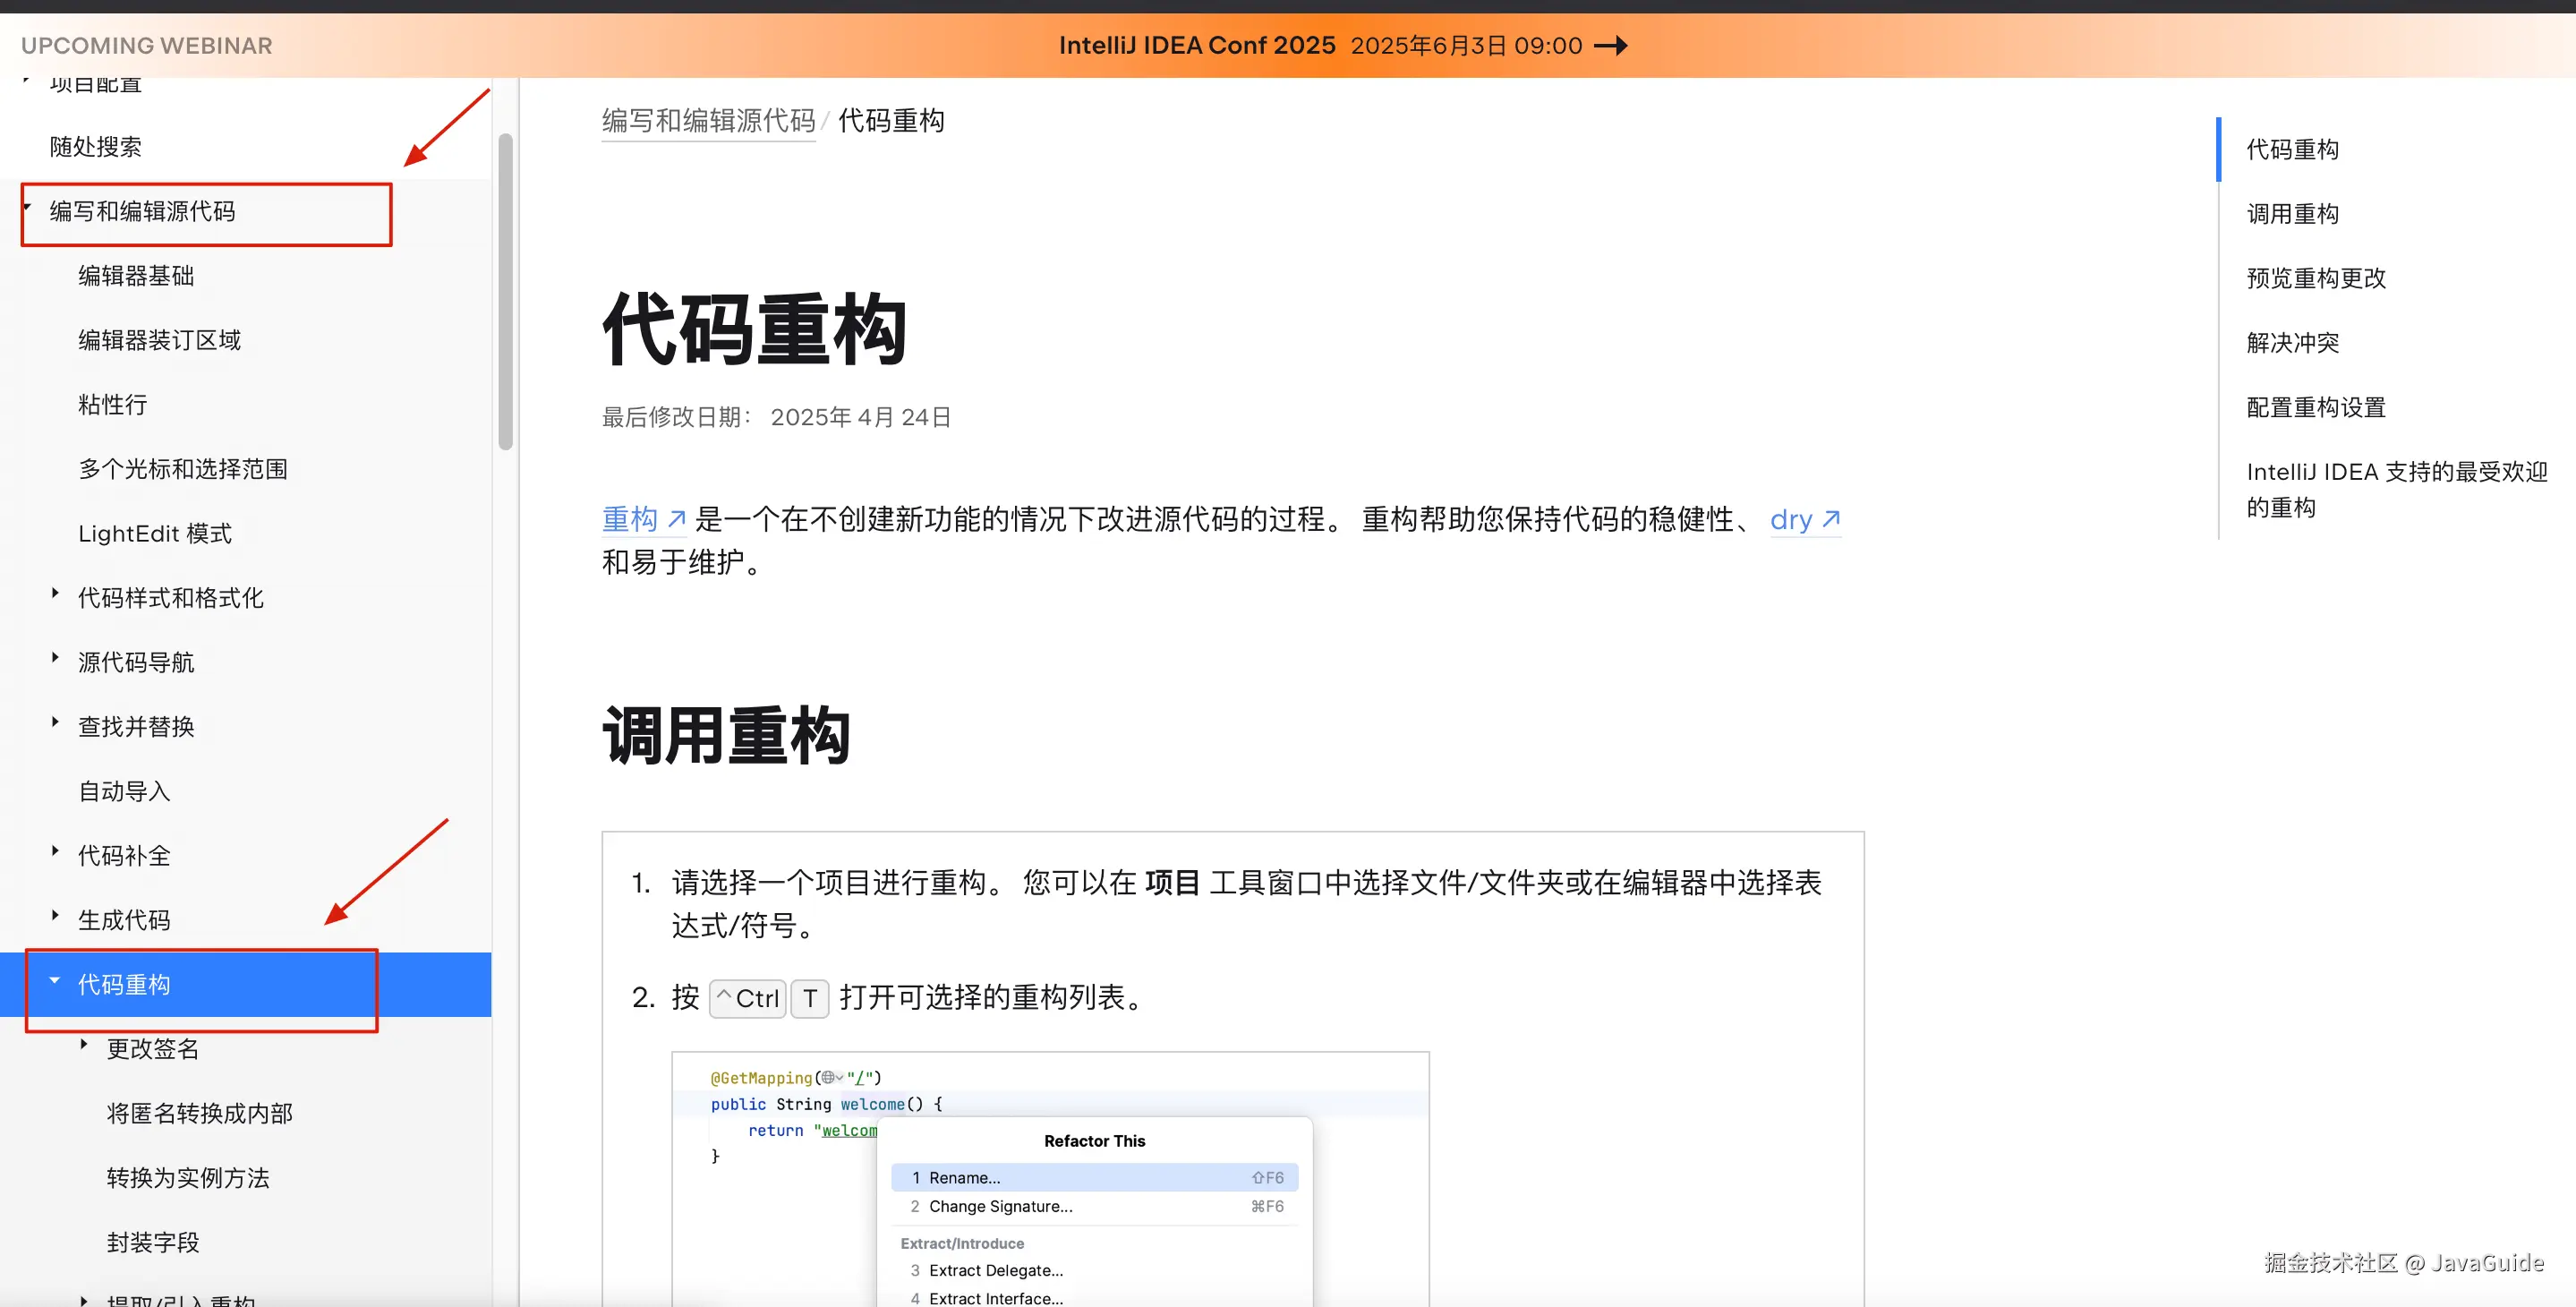Select 粘性行 in the sidebar
Screen dimensions: 2576x1307
(x=111, y=404)
